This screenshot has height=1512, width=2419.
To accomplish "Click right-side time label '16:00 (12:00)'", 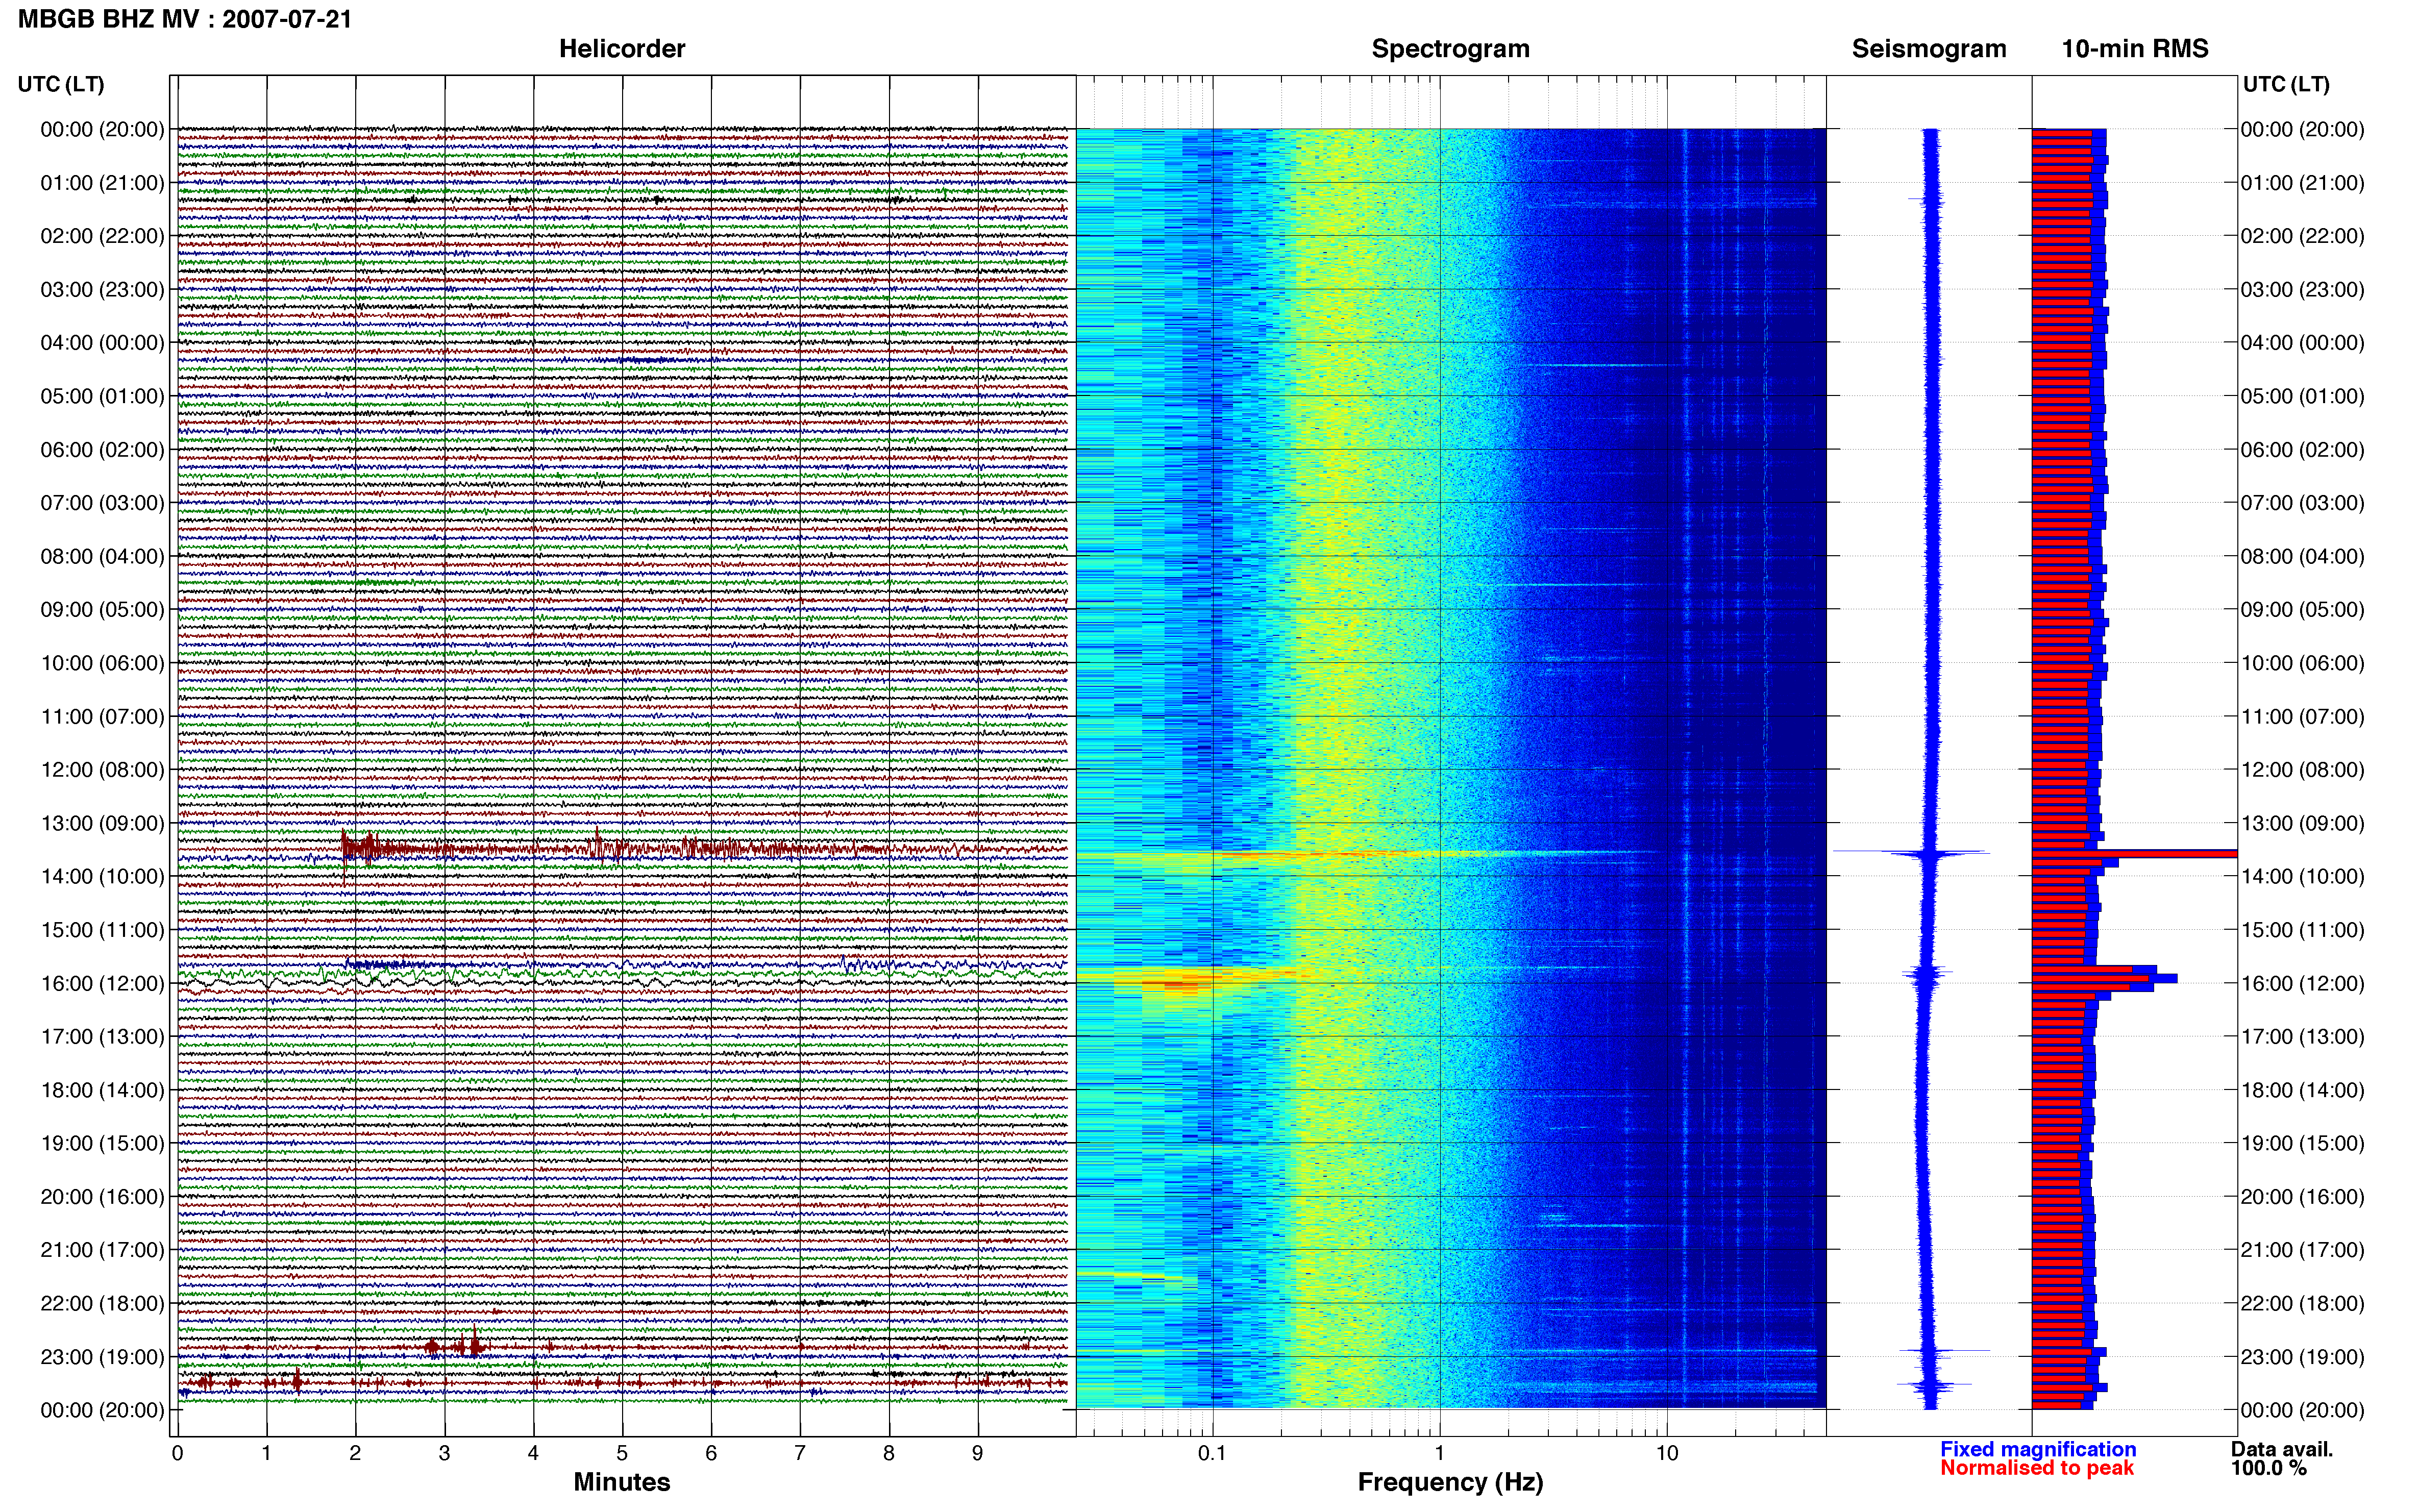I will [x=2302, y=983].
